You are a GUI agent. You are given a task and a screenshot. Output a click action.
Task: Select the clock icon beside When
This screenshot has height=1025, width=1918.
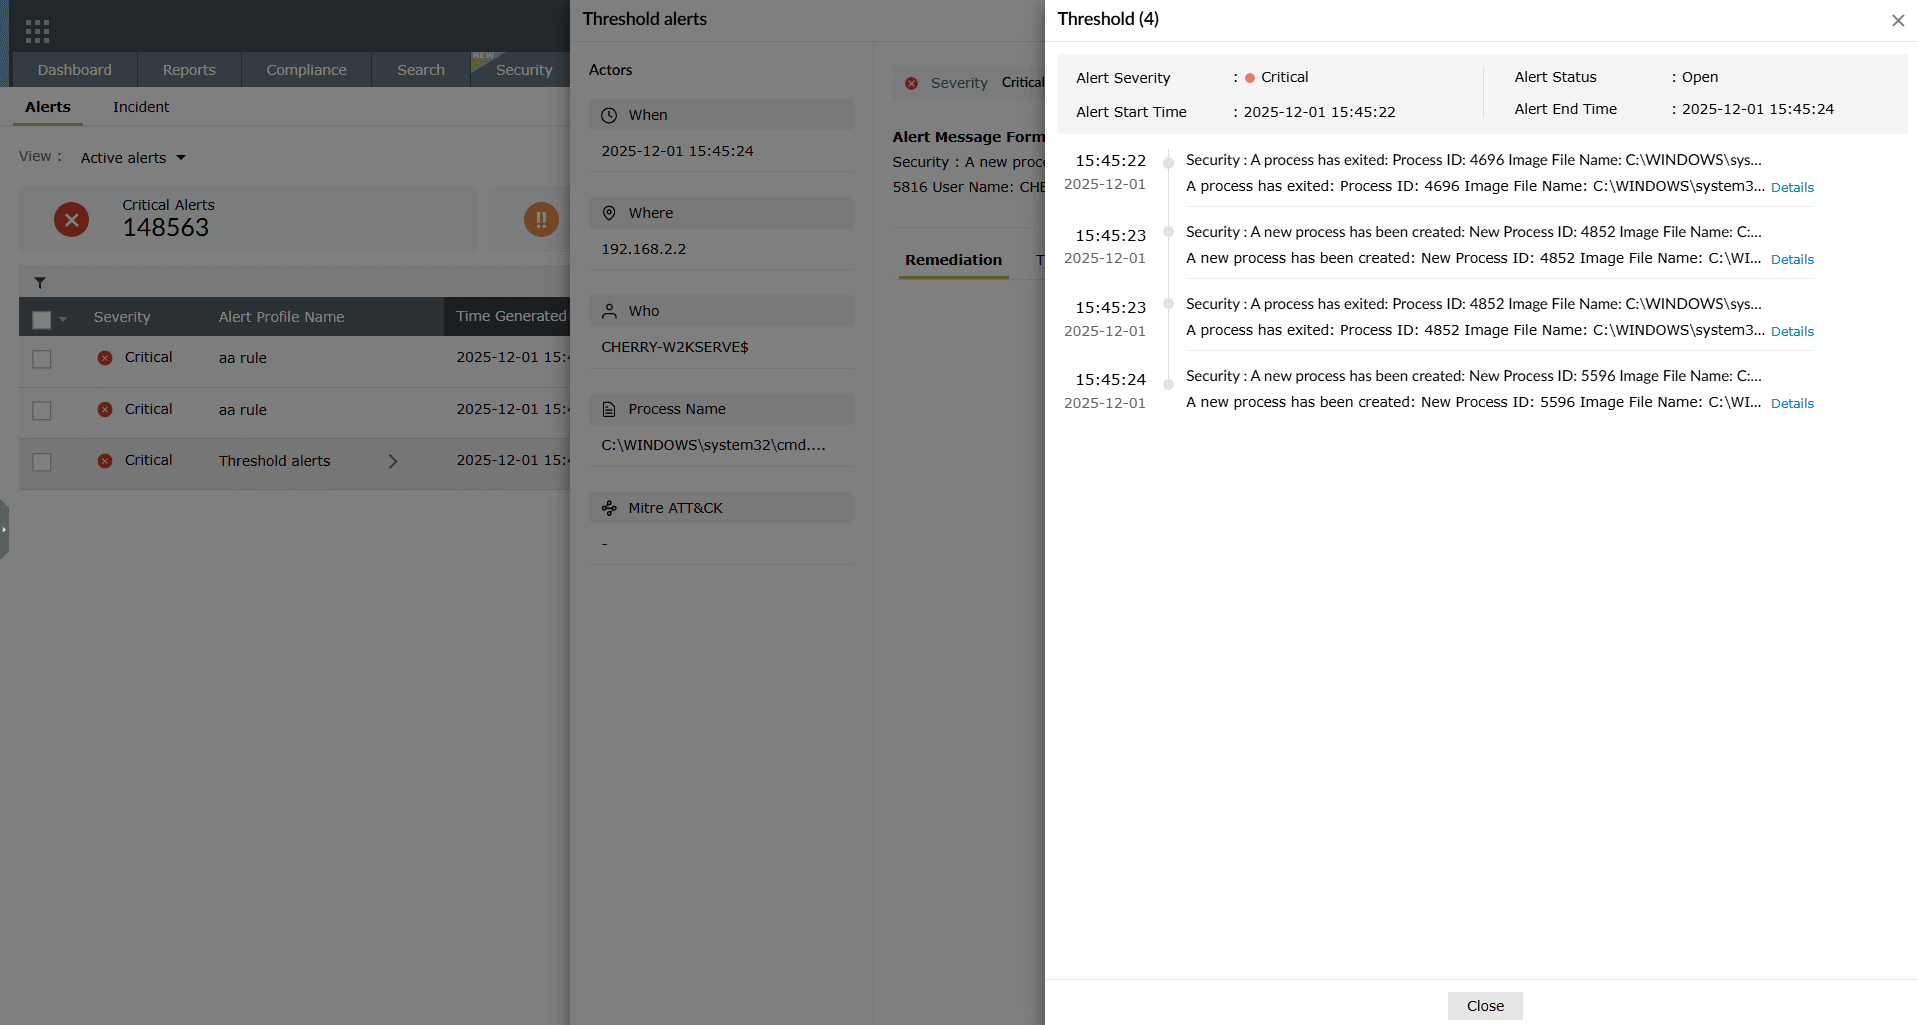pyautogui.click(x=610, y=114)
